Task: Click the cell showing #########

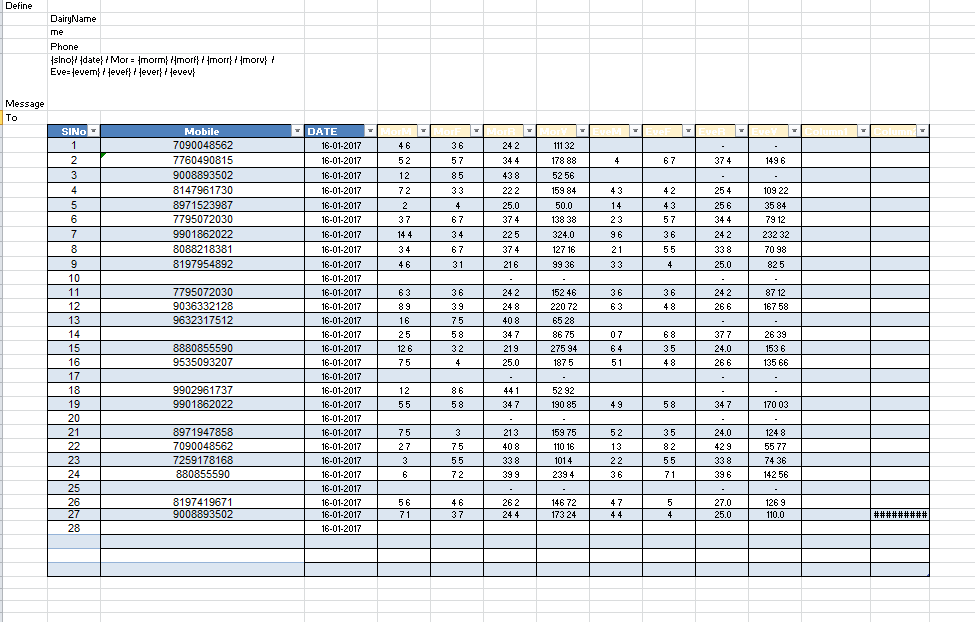Action: 900,514
